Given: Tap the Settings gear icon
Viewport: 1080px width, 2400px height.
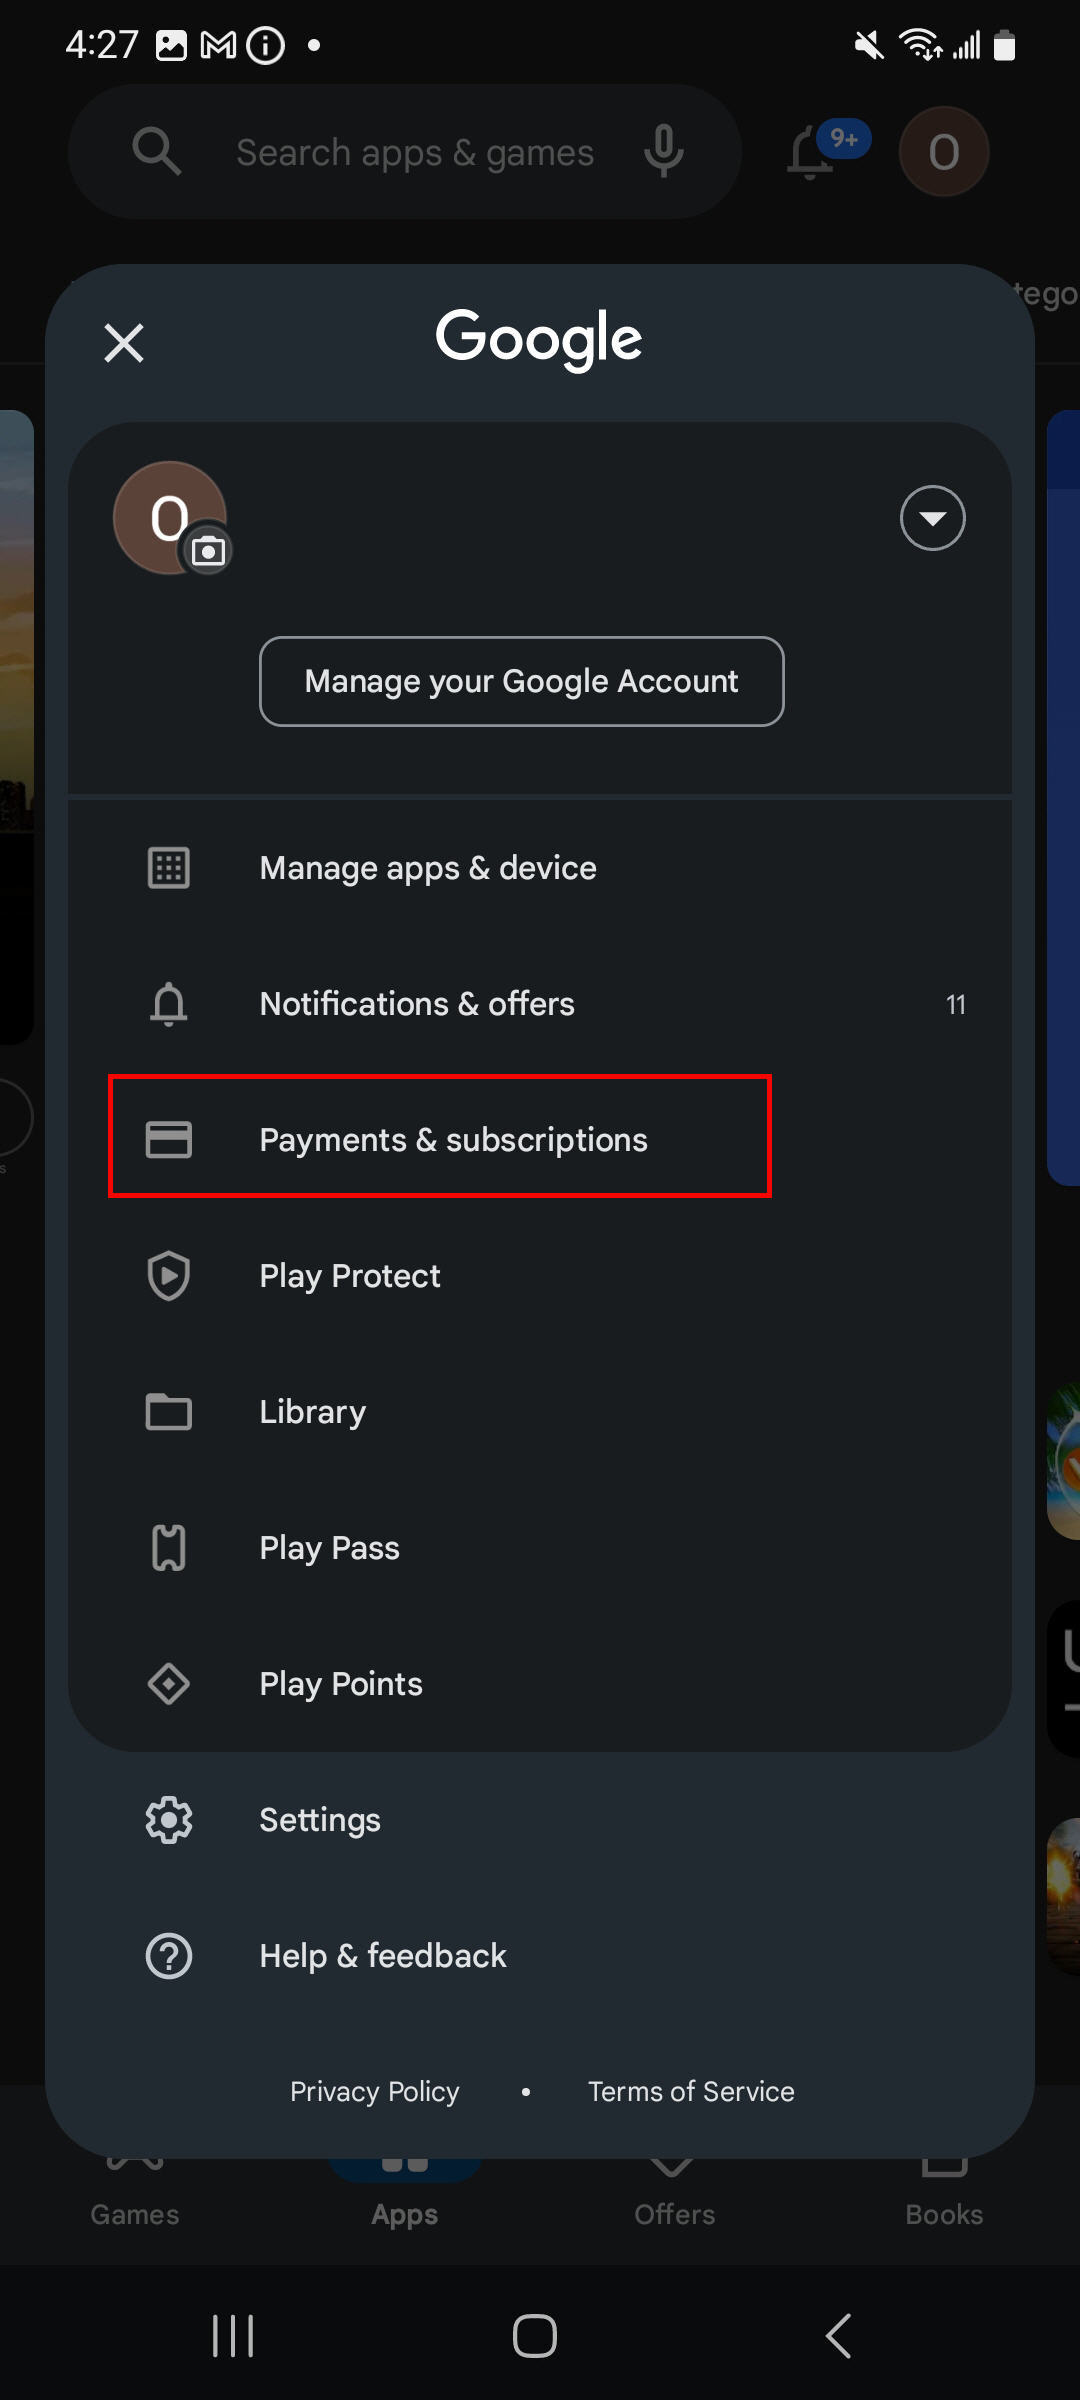Looking at the screenshot, I should (x=168, y=1820).
